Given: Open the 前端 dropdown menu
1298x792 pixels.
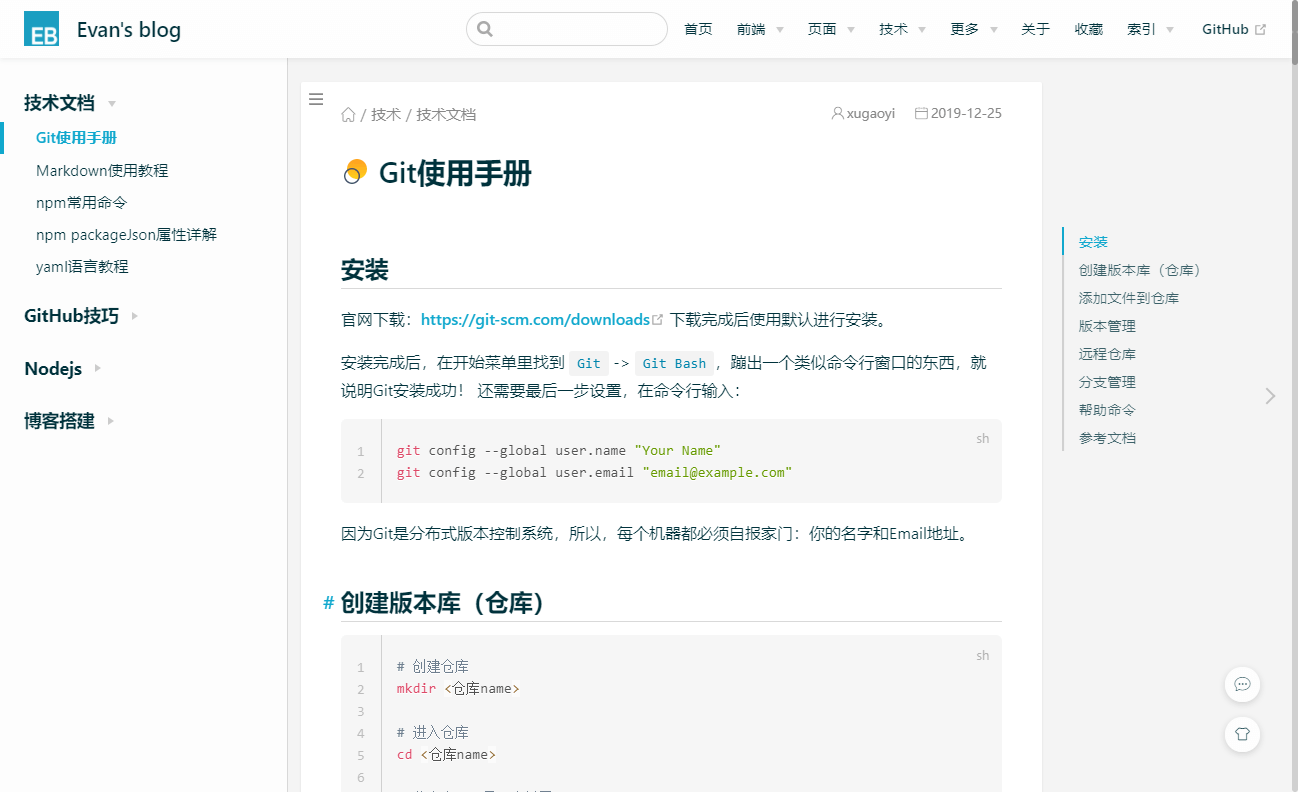Looking at the screenshot, I should 760,29.
